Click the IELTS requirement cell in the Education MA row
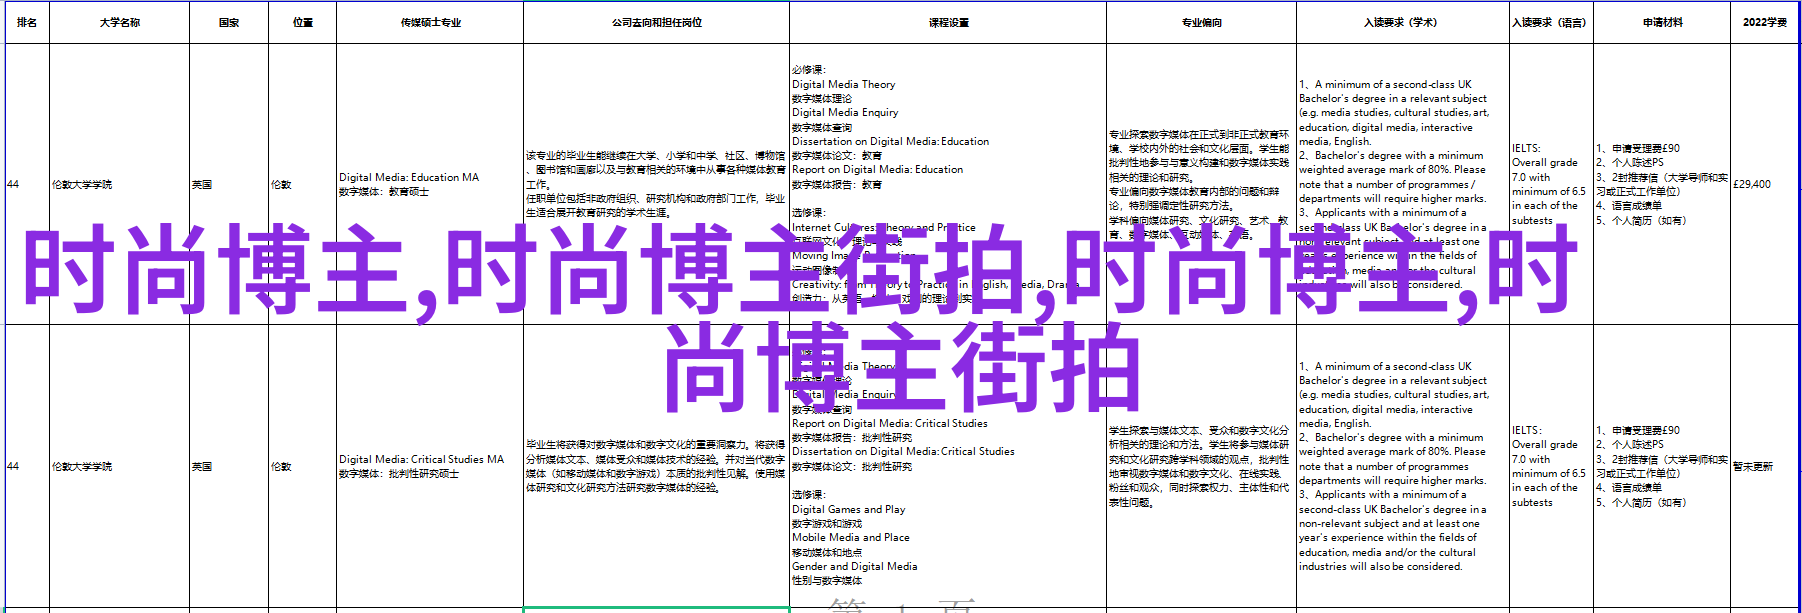The image size is (1802, 613). pyautogui.click(x=1550, y=184)
